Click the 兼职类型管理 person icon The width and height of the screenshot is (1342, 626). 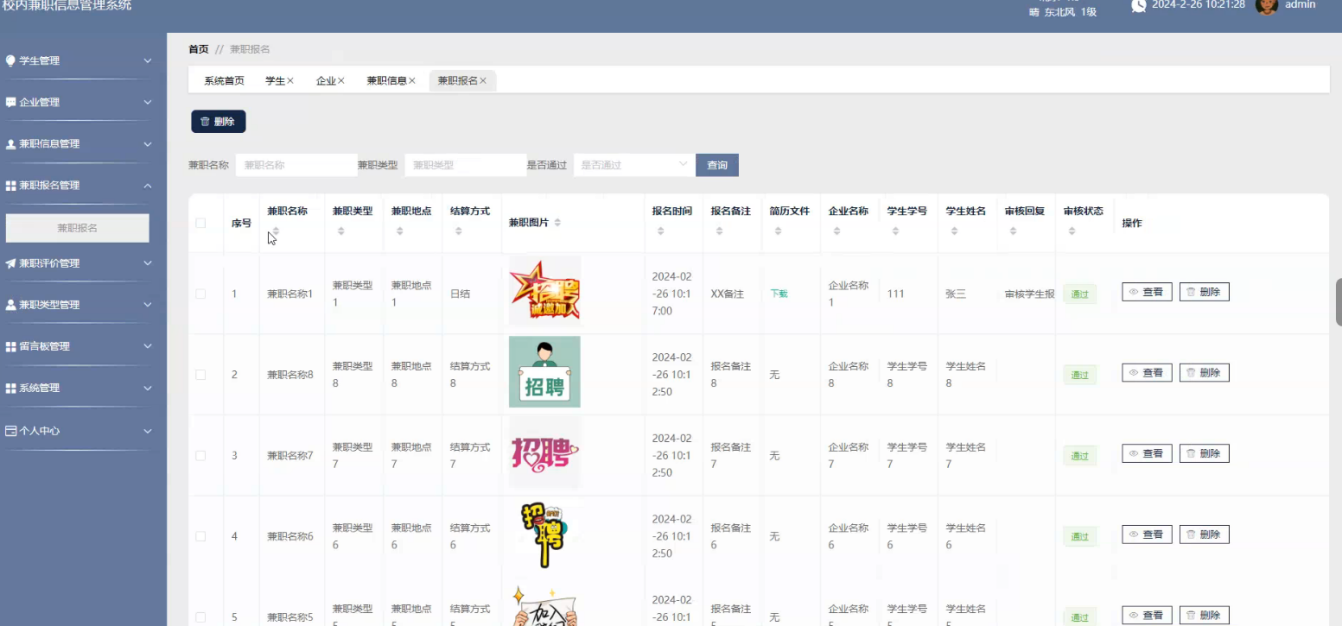11,305
